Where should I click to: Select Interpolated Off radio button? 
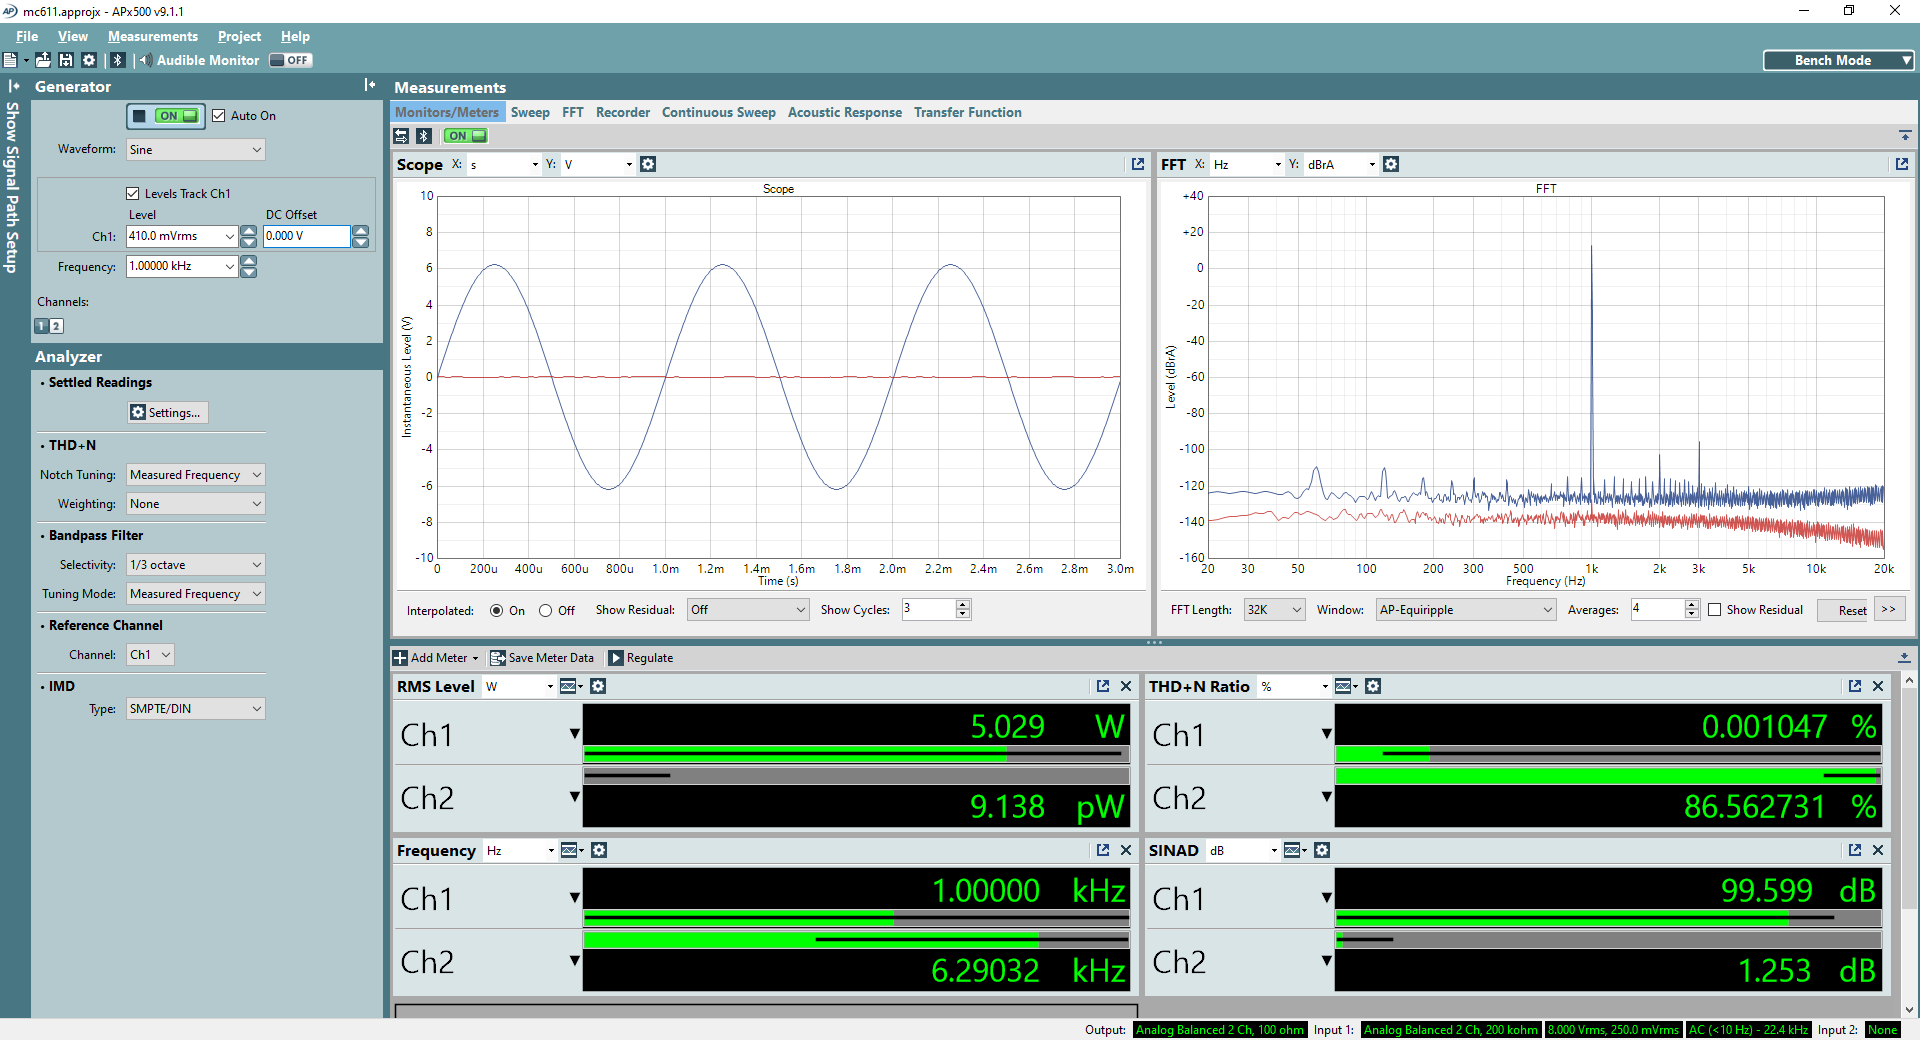tap(546, 611)
